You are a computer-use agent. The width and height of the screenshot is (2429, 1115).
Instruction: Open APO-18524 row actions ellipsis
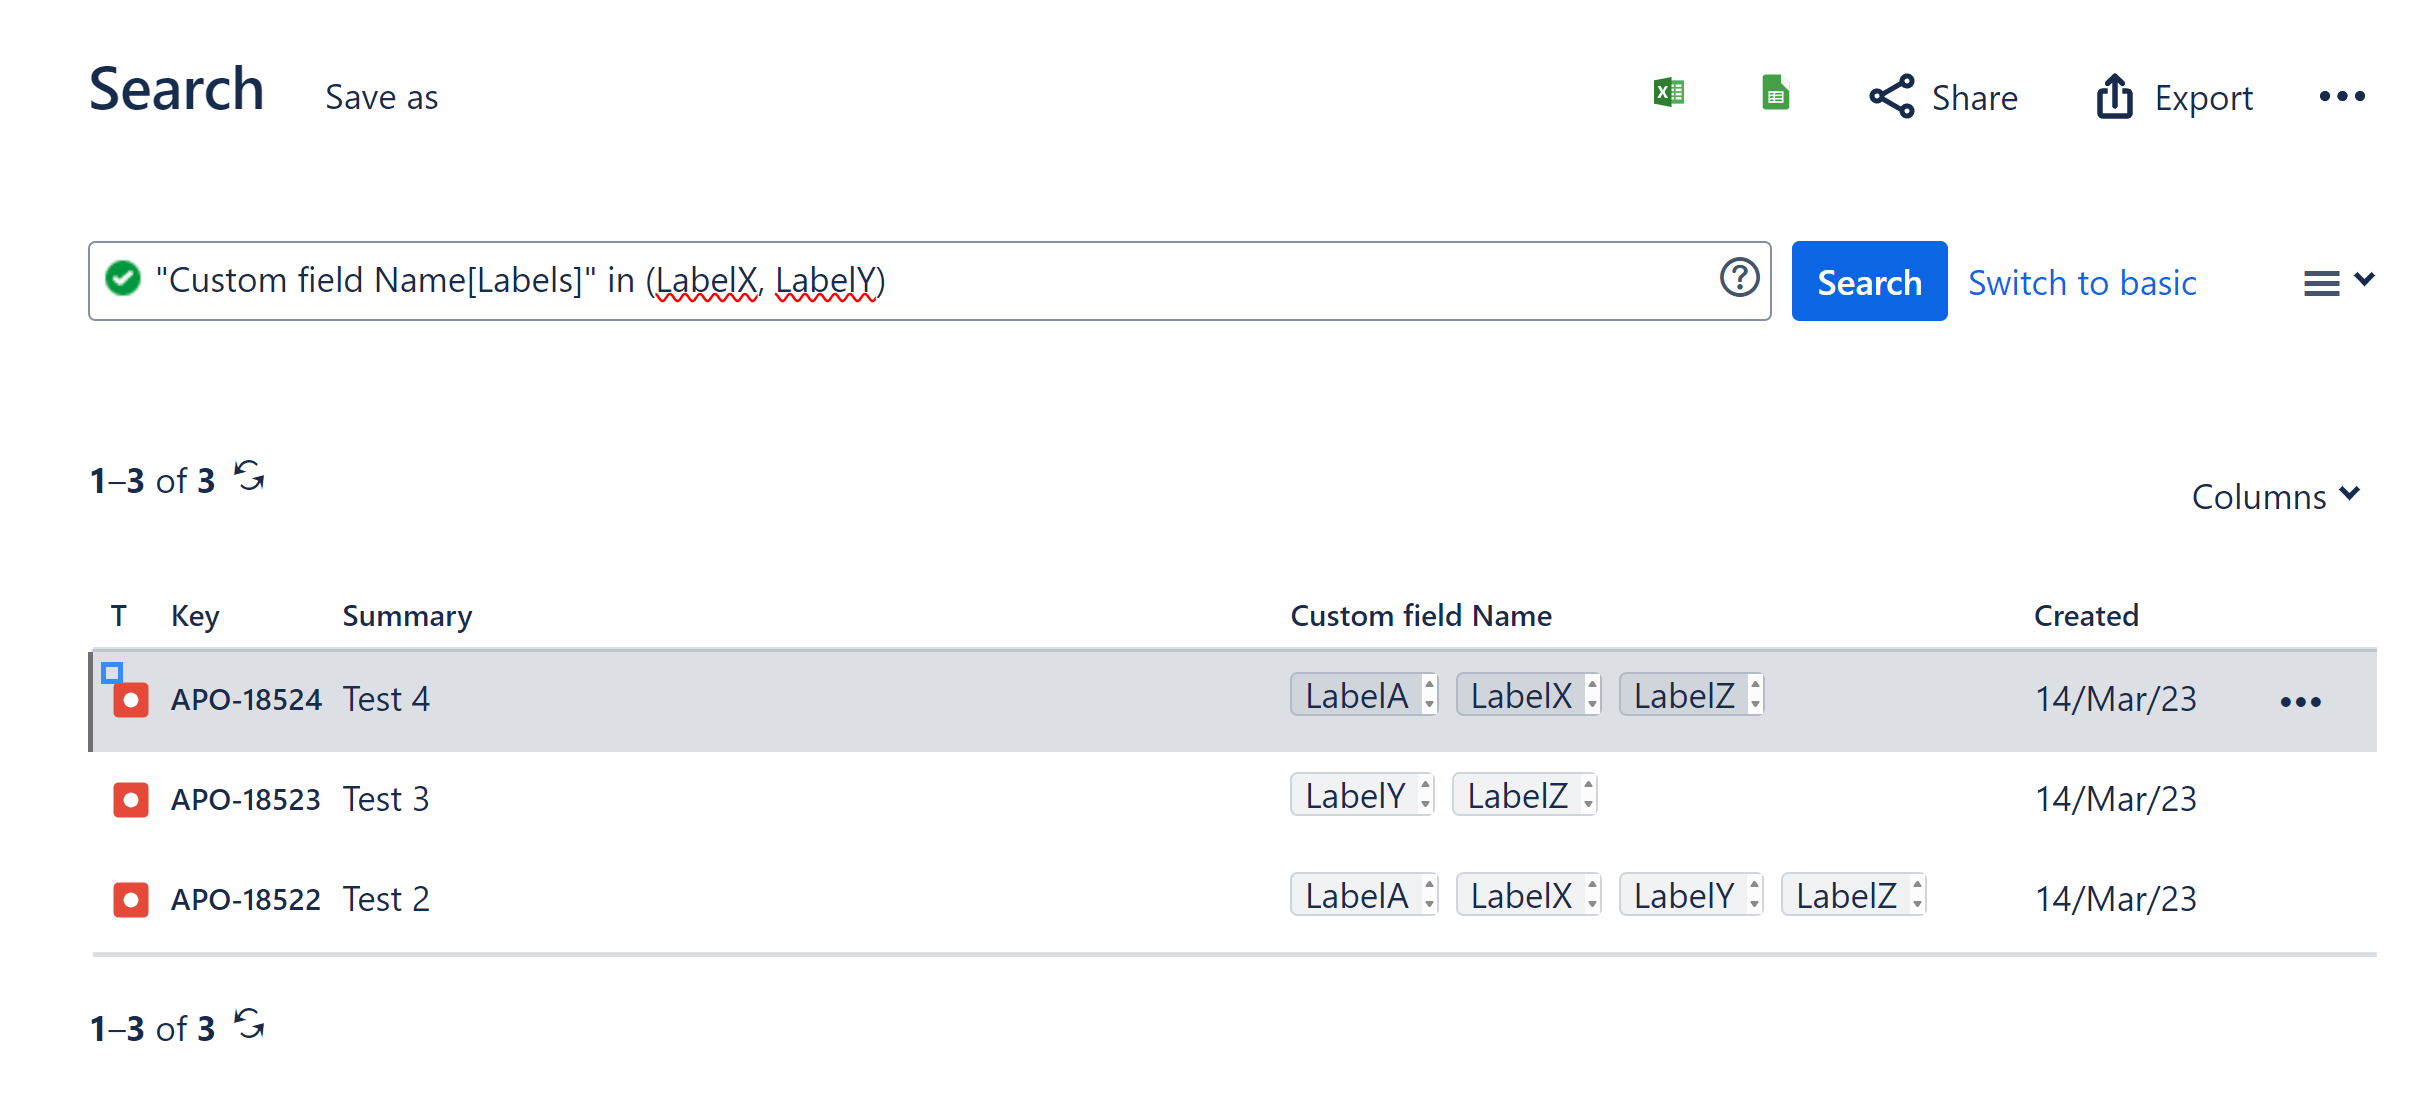(x=2300, y=702)
